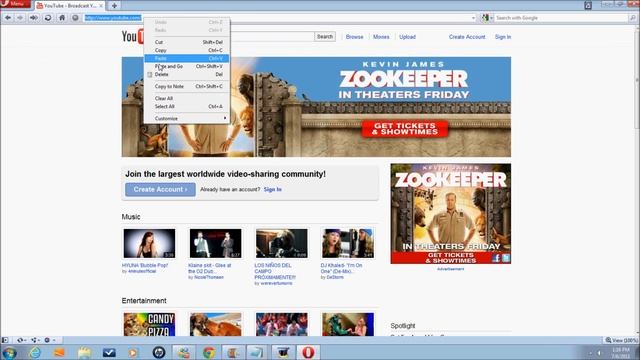This screenshot has width=640, height=360.
Task: Go back with the Back arrow
Action: point(8,18)
